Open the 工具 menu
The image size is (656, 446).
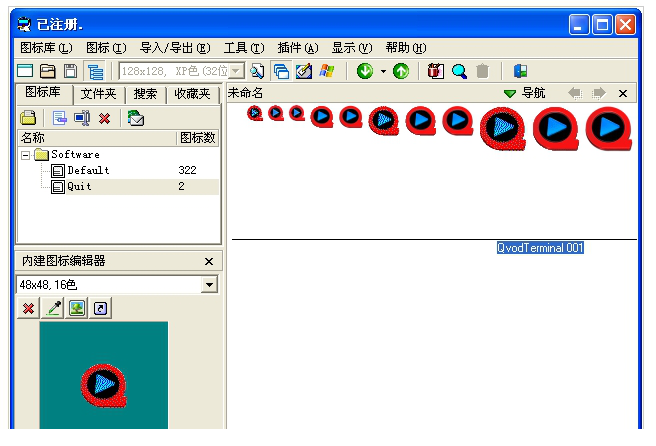point(244,48)
